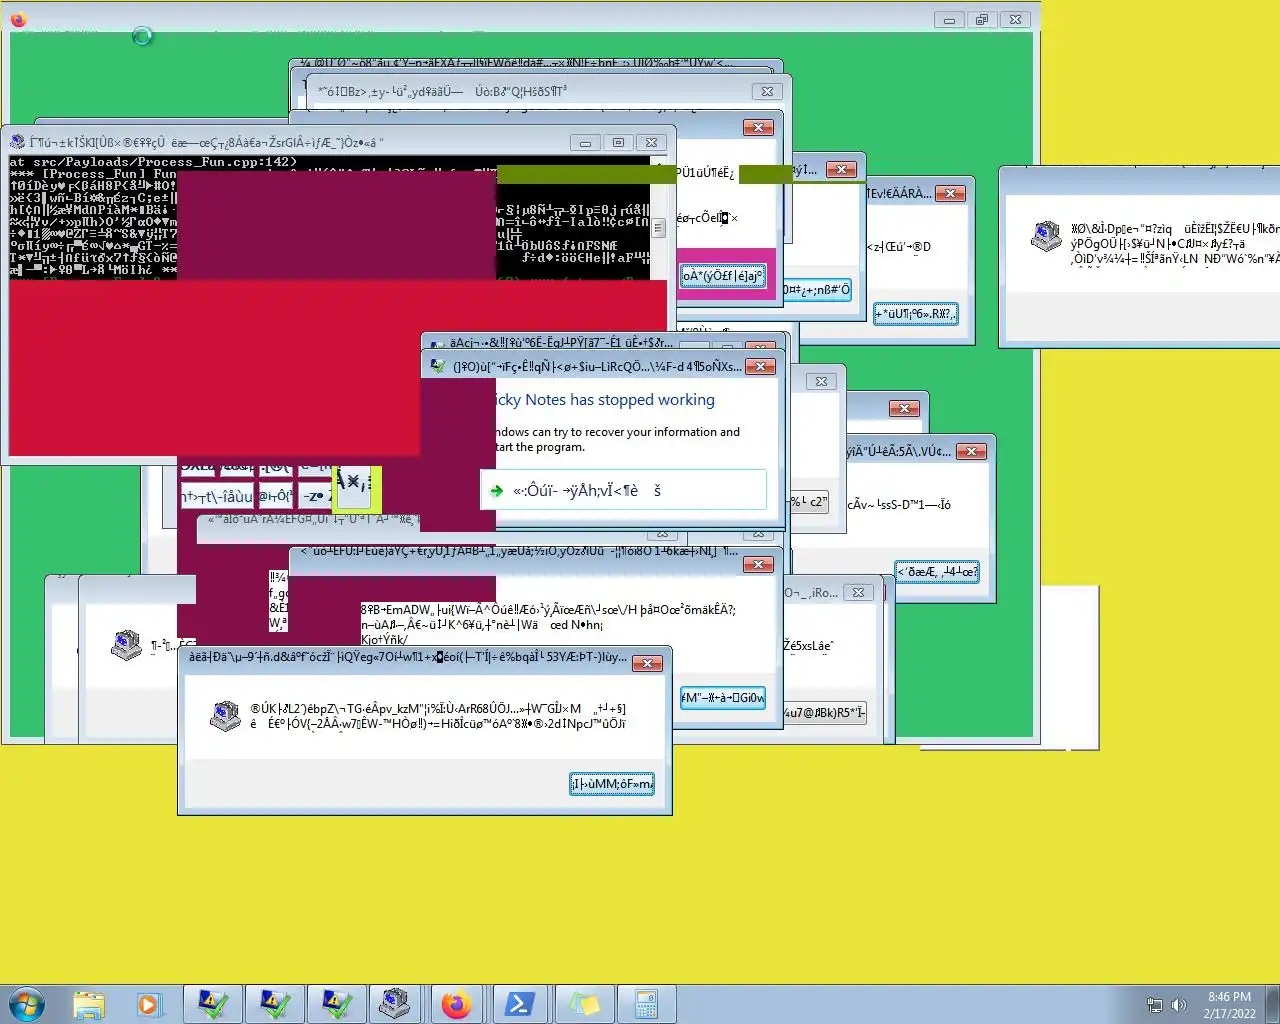Click the network icon in the system tray
This screenshot has width=1280, height=1024.
click(1154, 1005)
